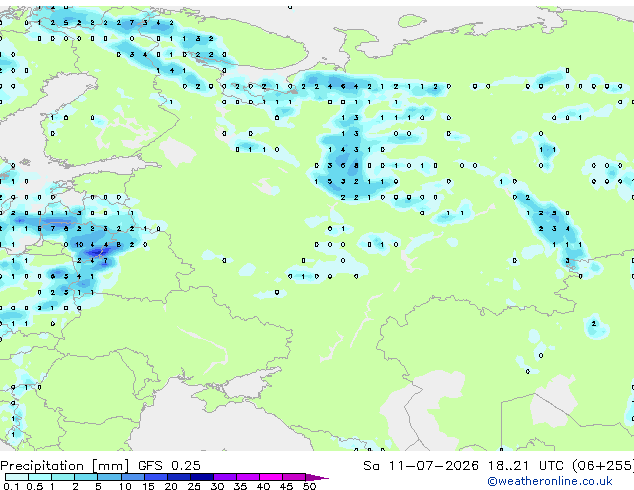This screenshot has height=490, width=634.
Task: Click the 'GFS 0.25' model label
Action: (x=169, y=466)
